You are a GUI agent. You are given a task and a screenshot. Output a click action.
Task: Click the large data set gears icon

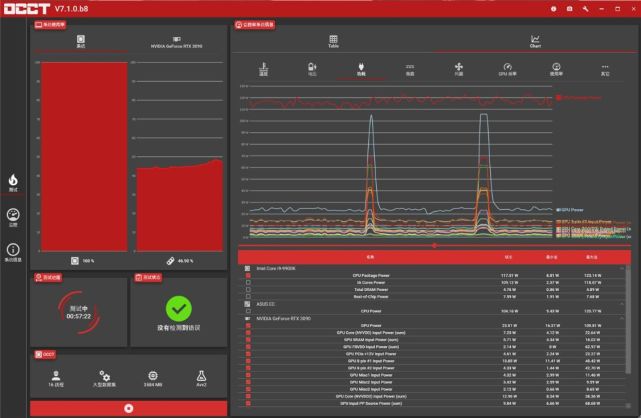point(104,376)
